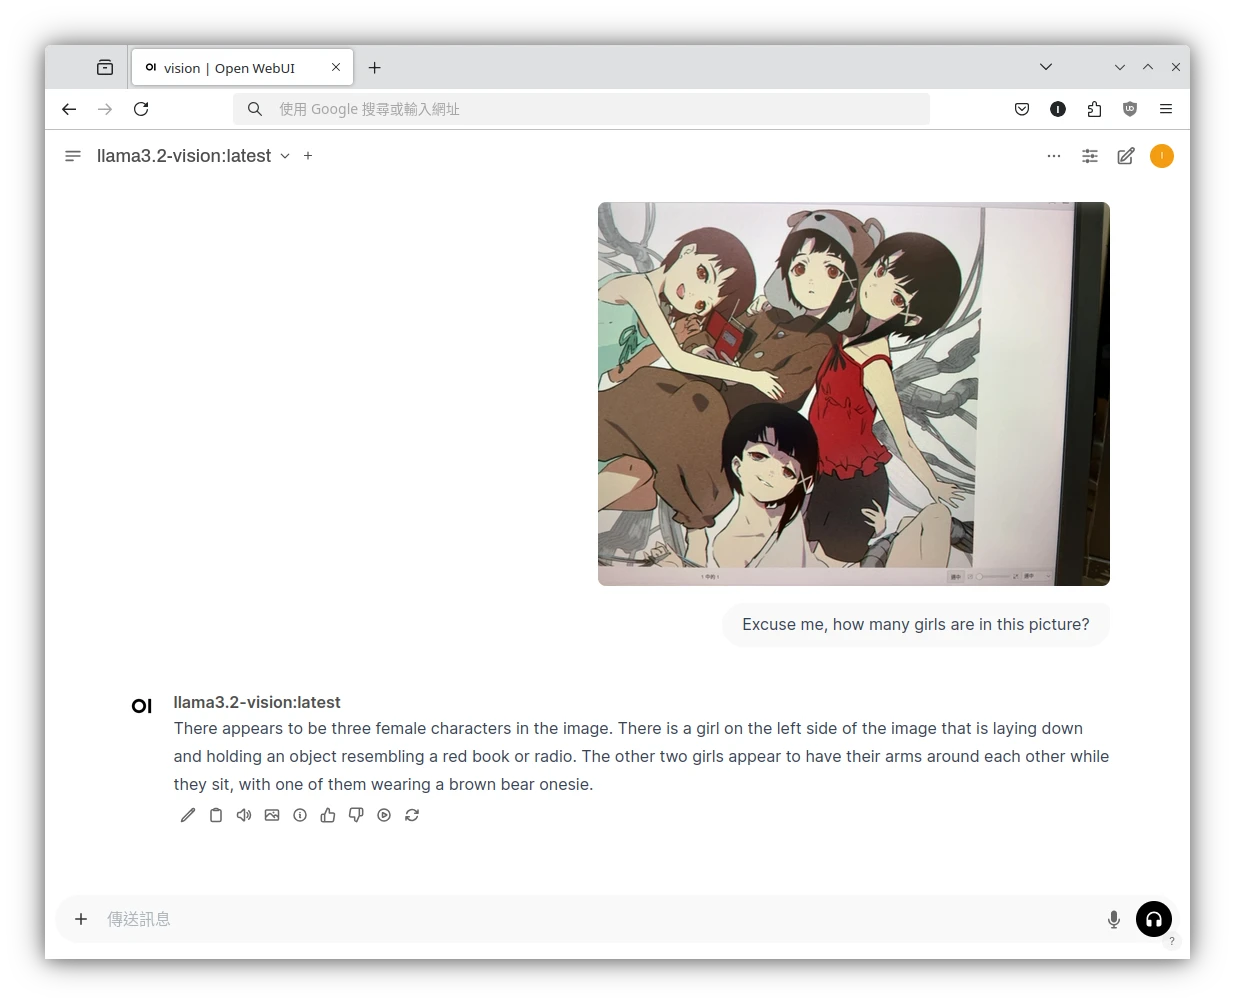The width and height of the screenshot is (1235, 1004).
Task: Read the response aloud
Action: pos(244,815)
